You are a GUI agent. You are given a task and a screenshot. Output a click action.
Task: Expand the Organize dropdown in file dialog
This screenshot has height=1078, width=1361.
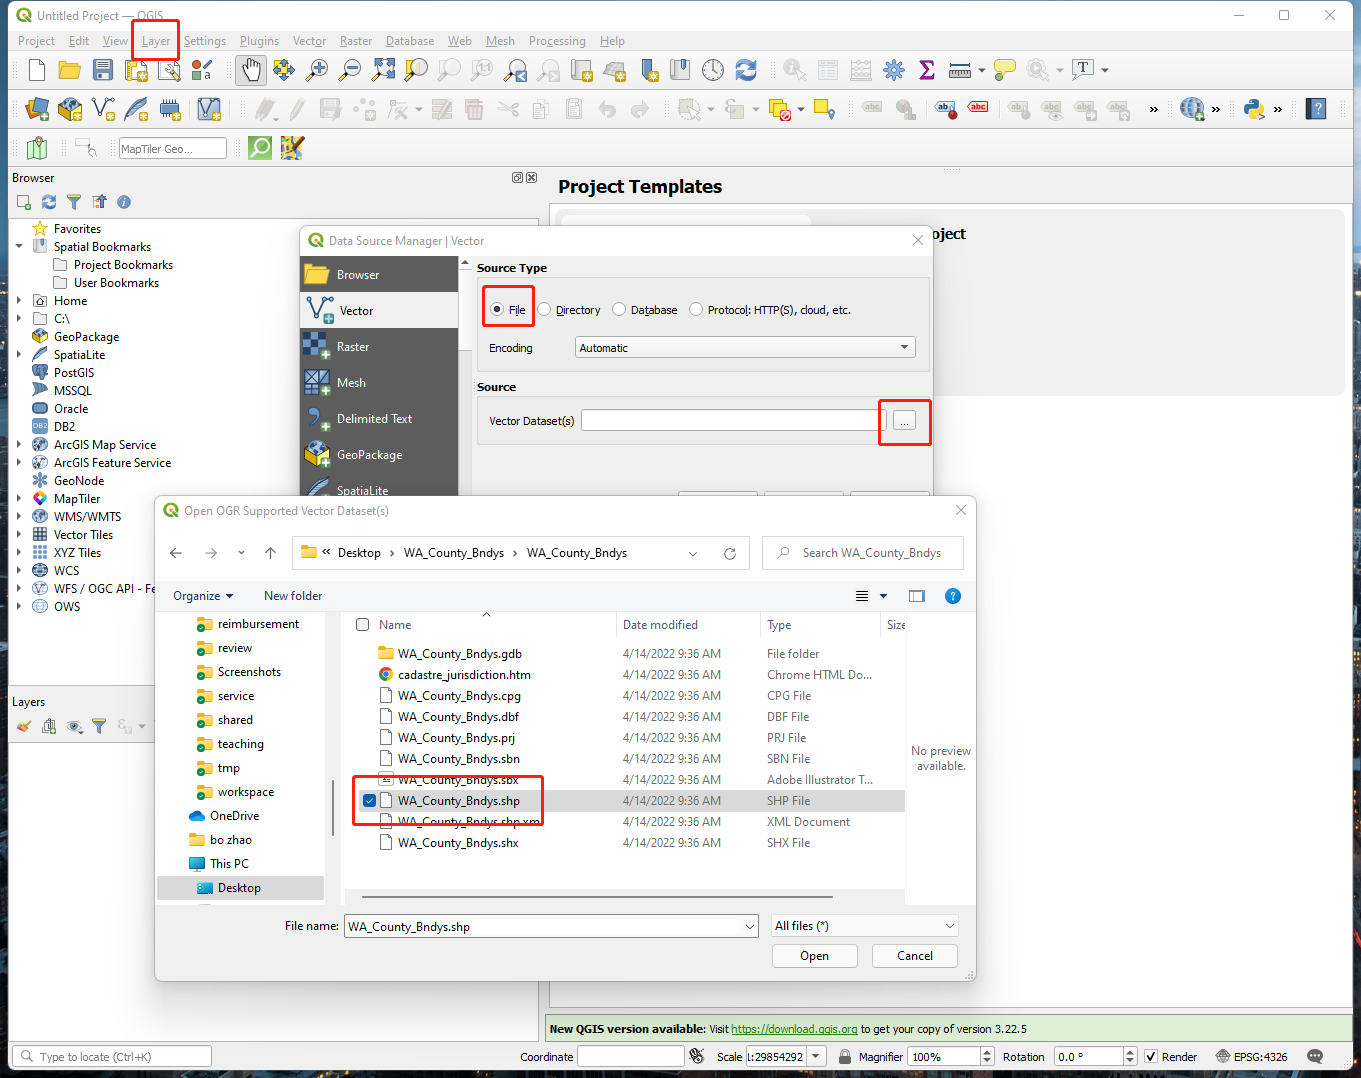point(203,596)
